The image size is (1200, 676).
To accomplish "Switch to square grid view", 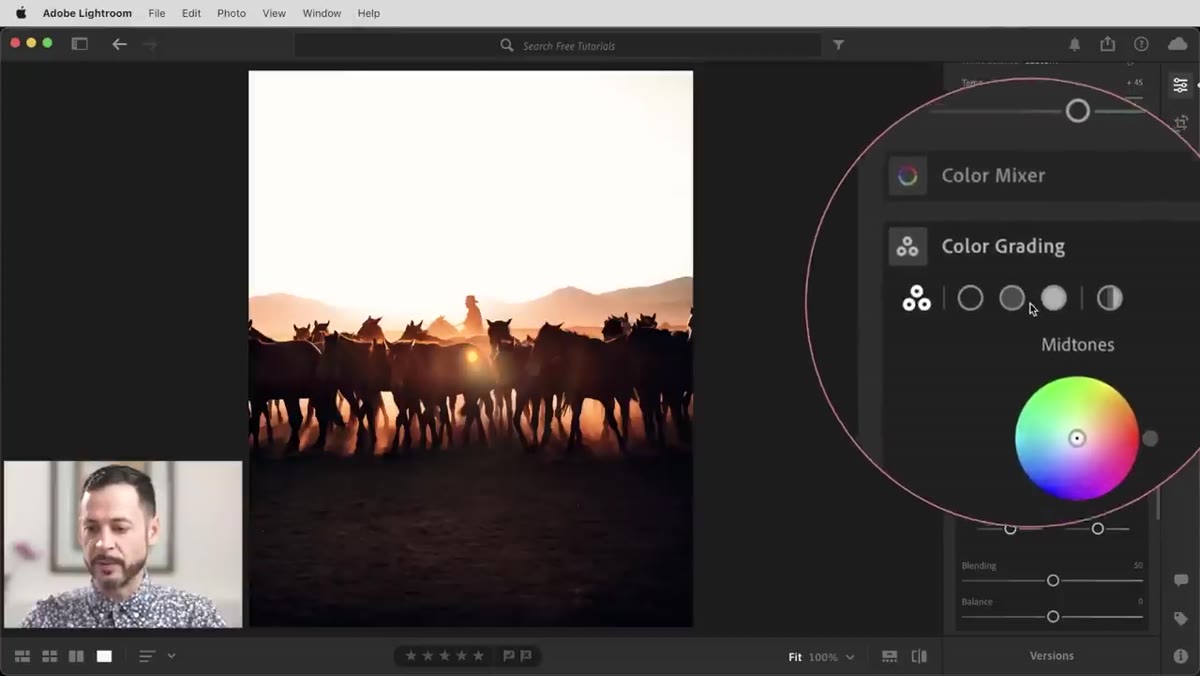I will (x=49, y=656).
